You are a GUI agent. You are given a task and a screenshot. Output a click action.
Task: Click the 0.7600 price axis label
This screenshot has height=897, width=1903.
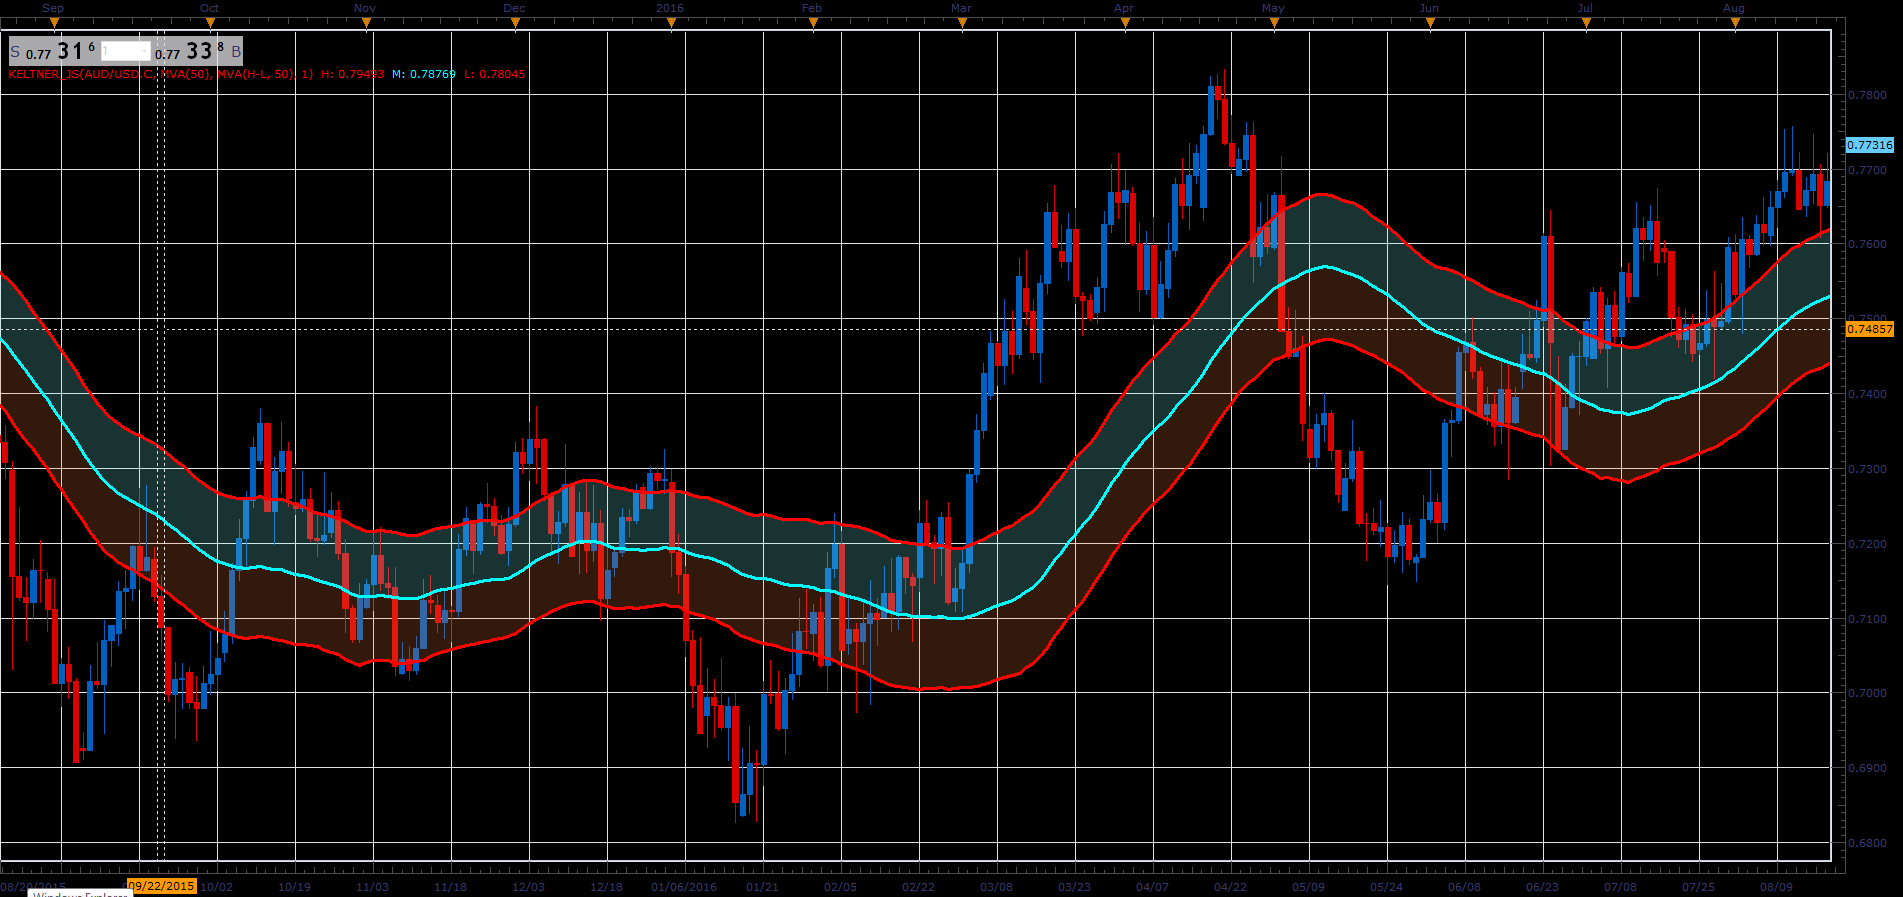point(1867,244)
